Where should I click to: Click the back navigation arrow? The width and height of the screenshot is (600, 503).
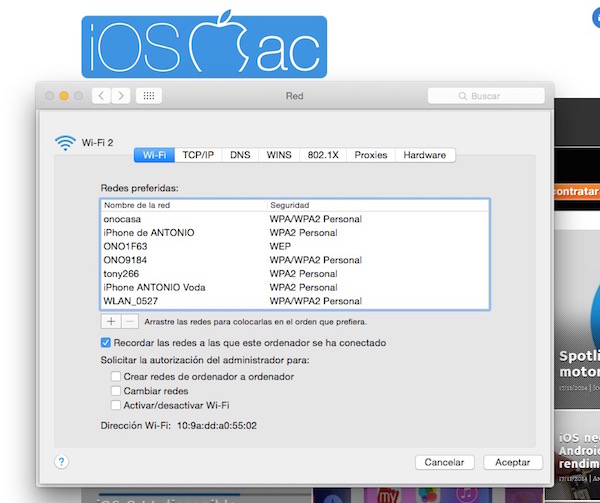pyautogui.click(x=101, y=96)
